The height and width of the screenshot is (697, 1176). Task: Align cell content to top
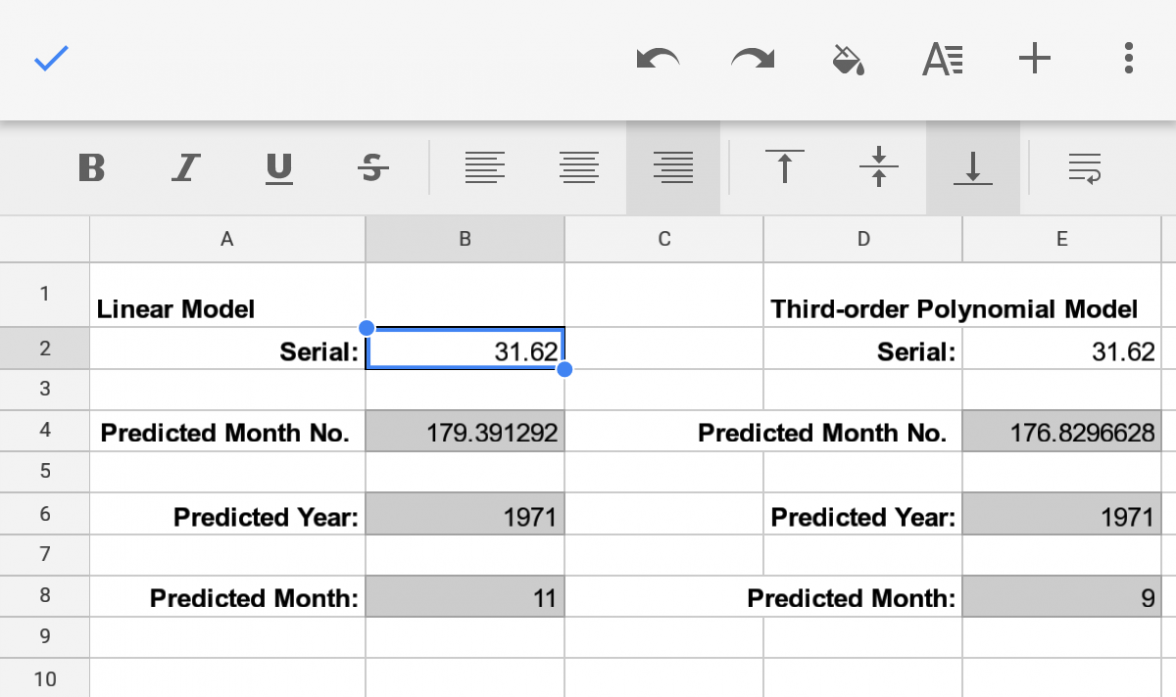click(785, 168)
